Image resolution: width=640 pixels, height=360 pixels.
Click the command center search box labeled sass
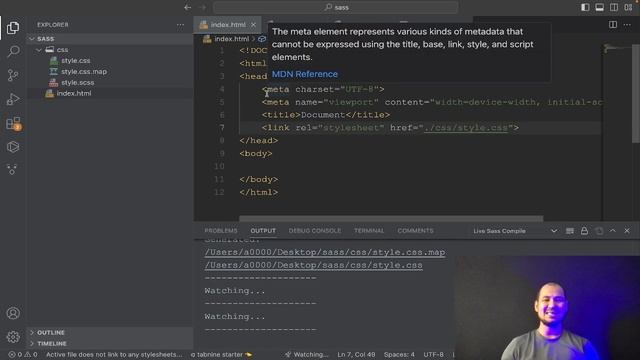[336, 7]
